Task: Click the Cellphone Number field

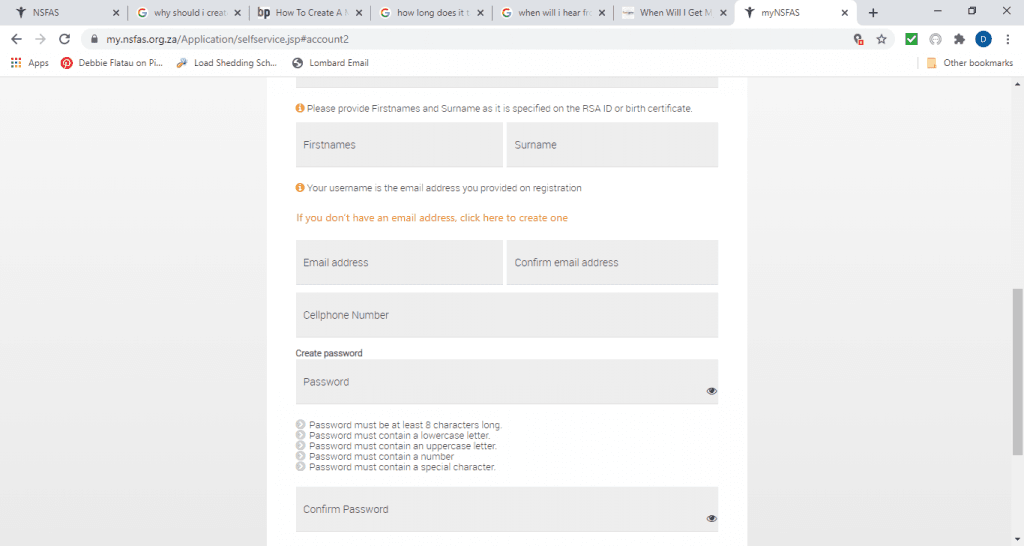Action: (x=507, y=315)
